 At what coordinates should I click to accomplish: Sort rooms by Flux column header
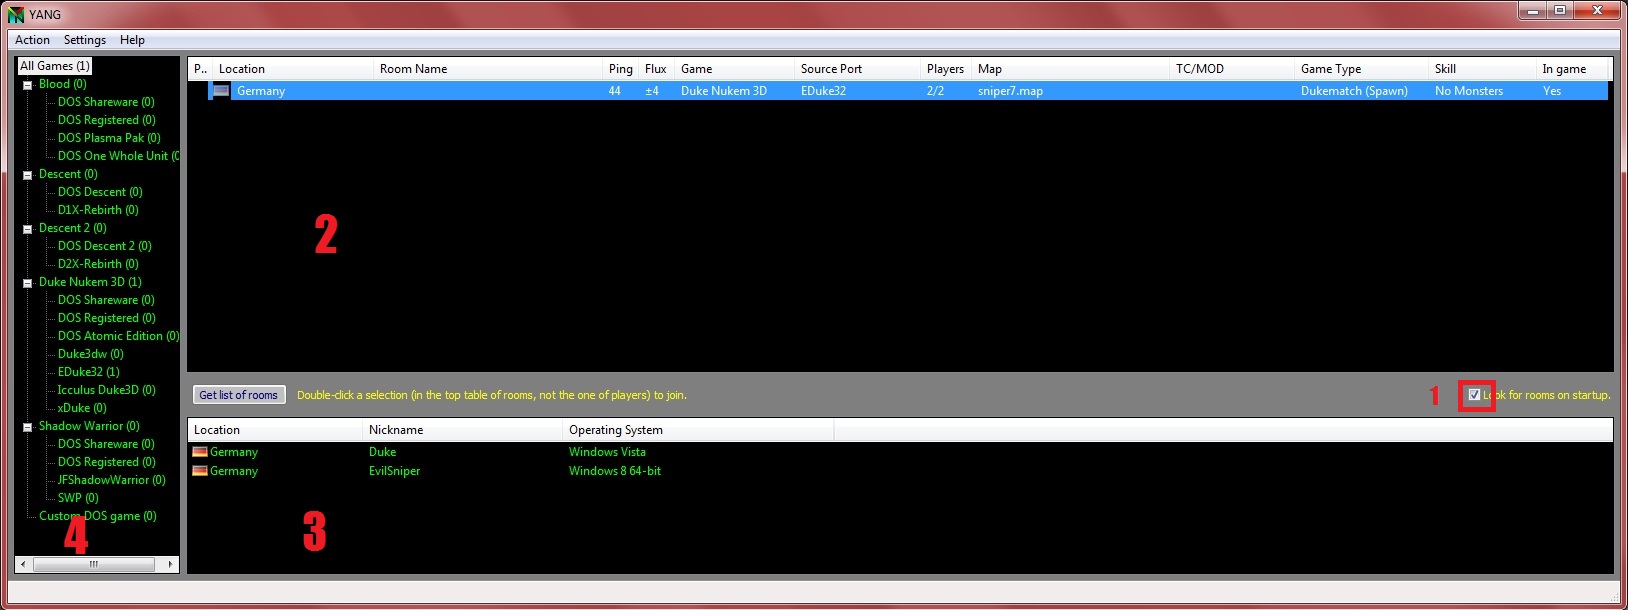[656, 69]
